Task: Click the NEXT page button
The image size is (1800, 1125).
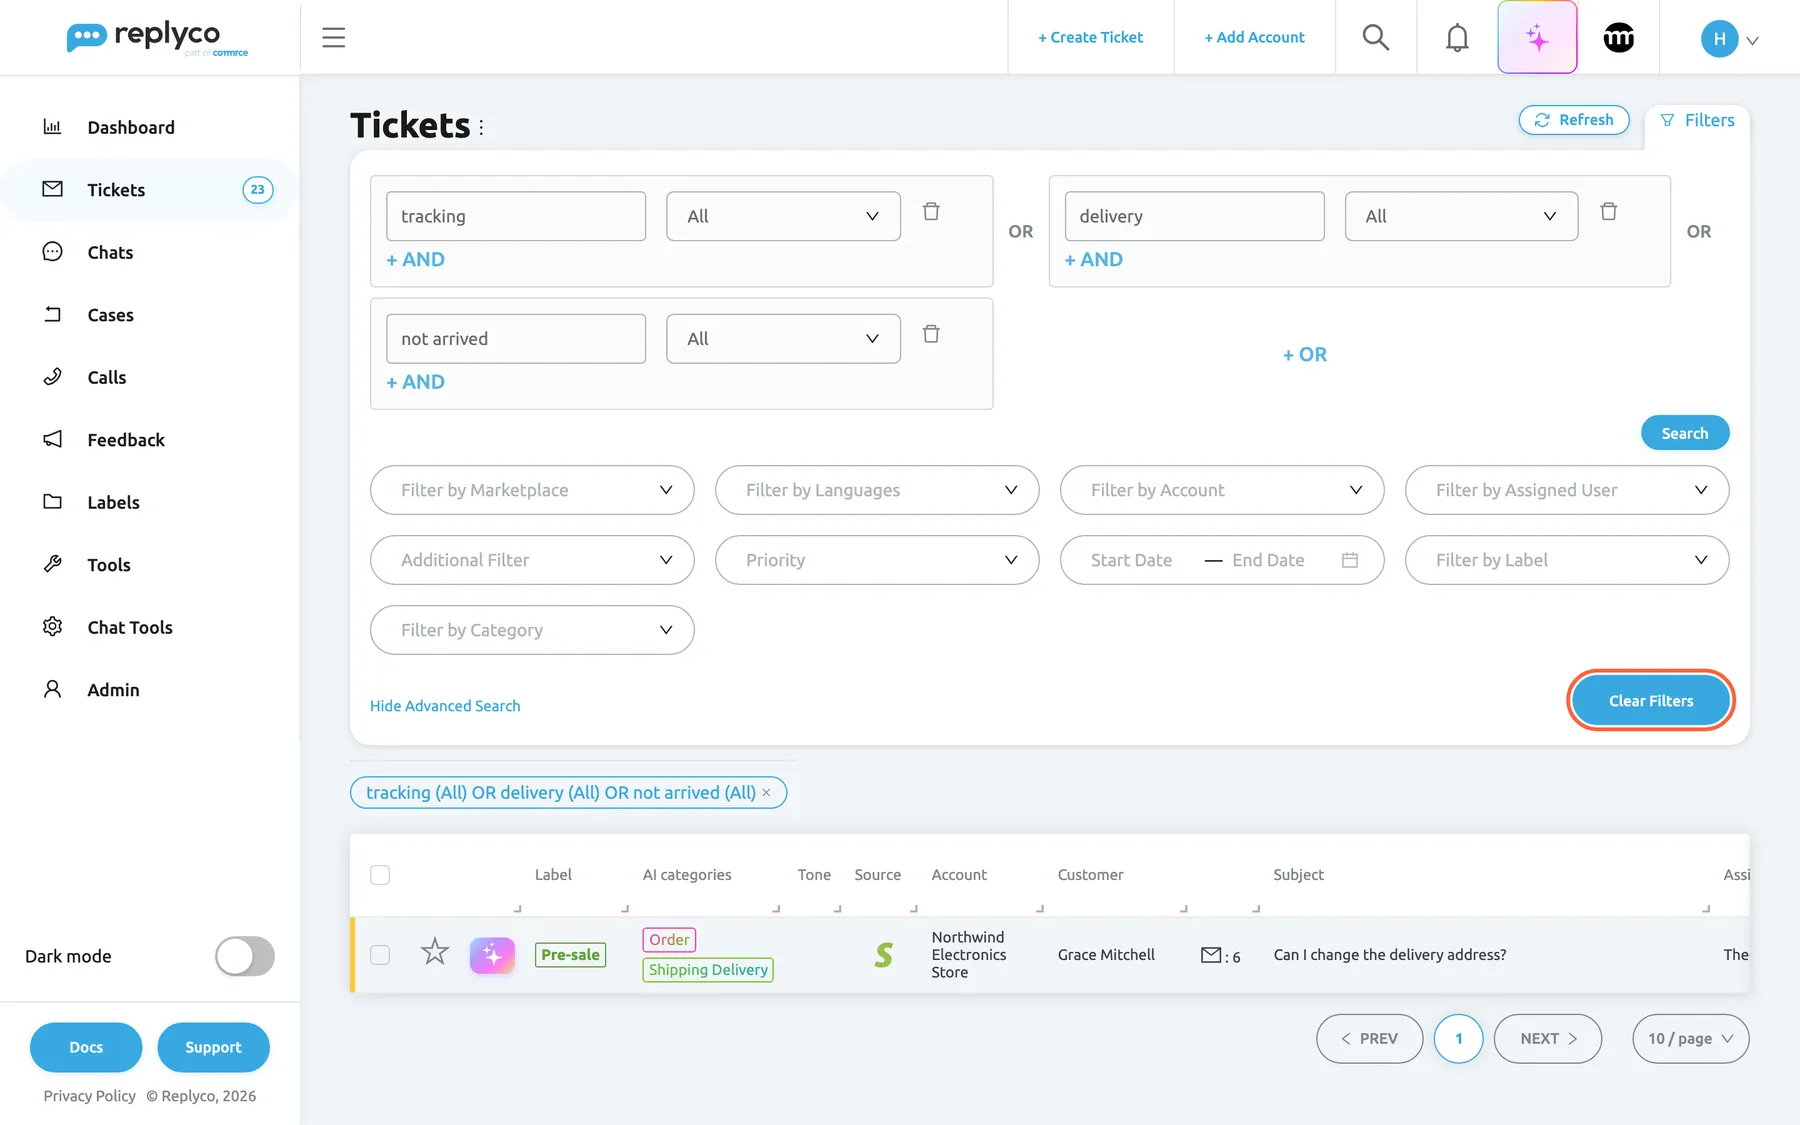Action: 1548,1039
